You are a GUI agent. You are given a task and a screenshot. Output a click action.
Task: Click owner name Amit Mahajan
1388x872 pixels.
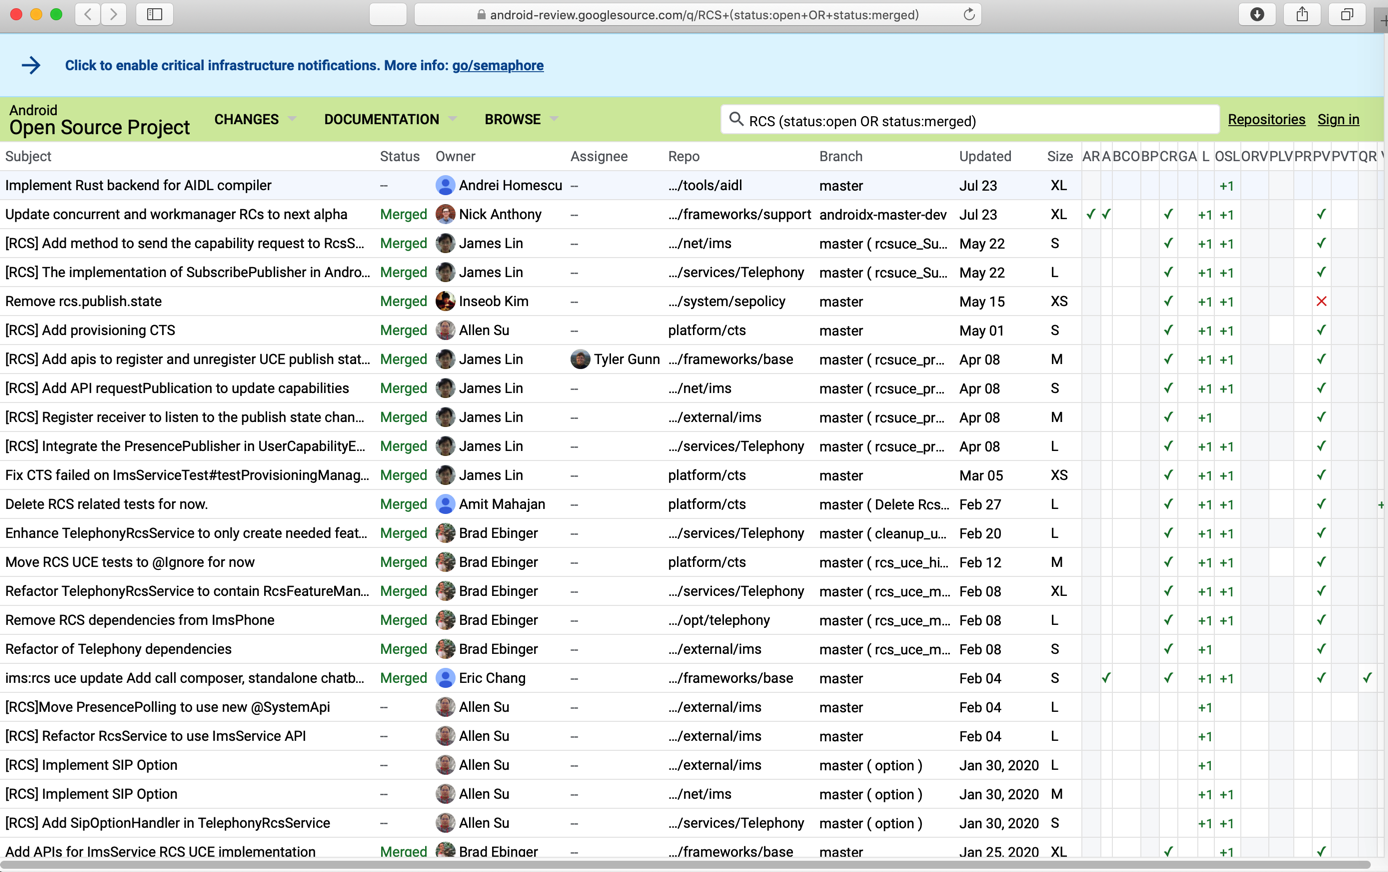502,504
